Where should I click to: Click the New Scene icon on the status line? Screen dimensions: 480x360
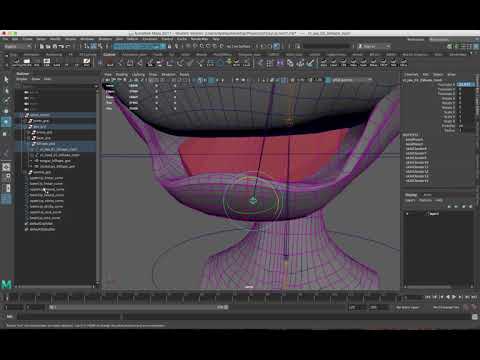[x=42, y=46]
